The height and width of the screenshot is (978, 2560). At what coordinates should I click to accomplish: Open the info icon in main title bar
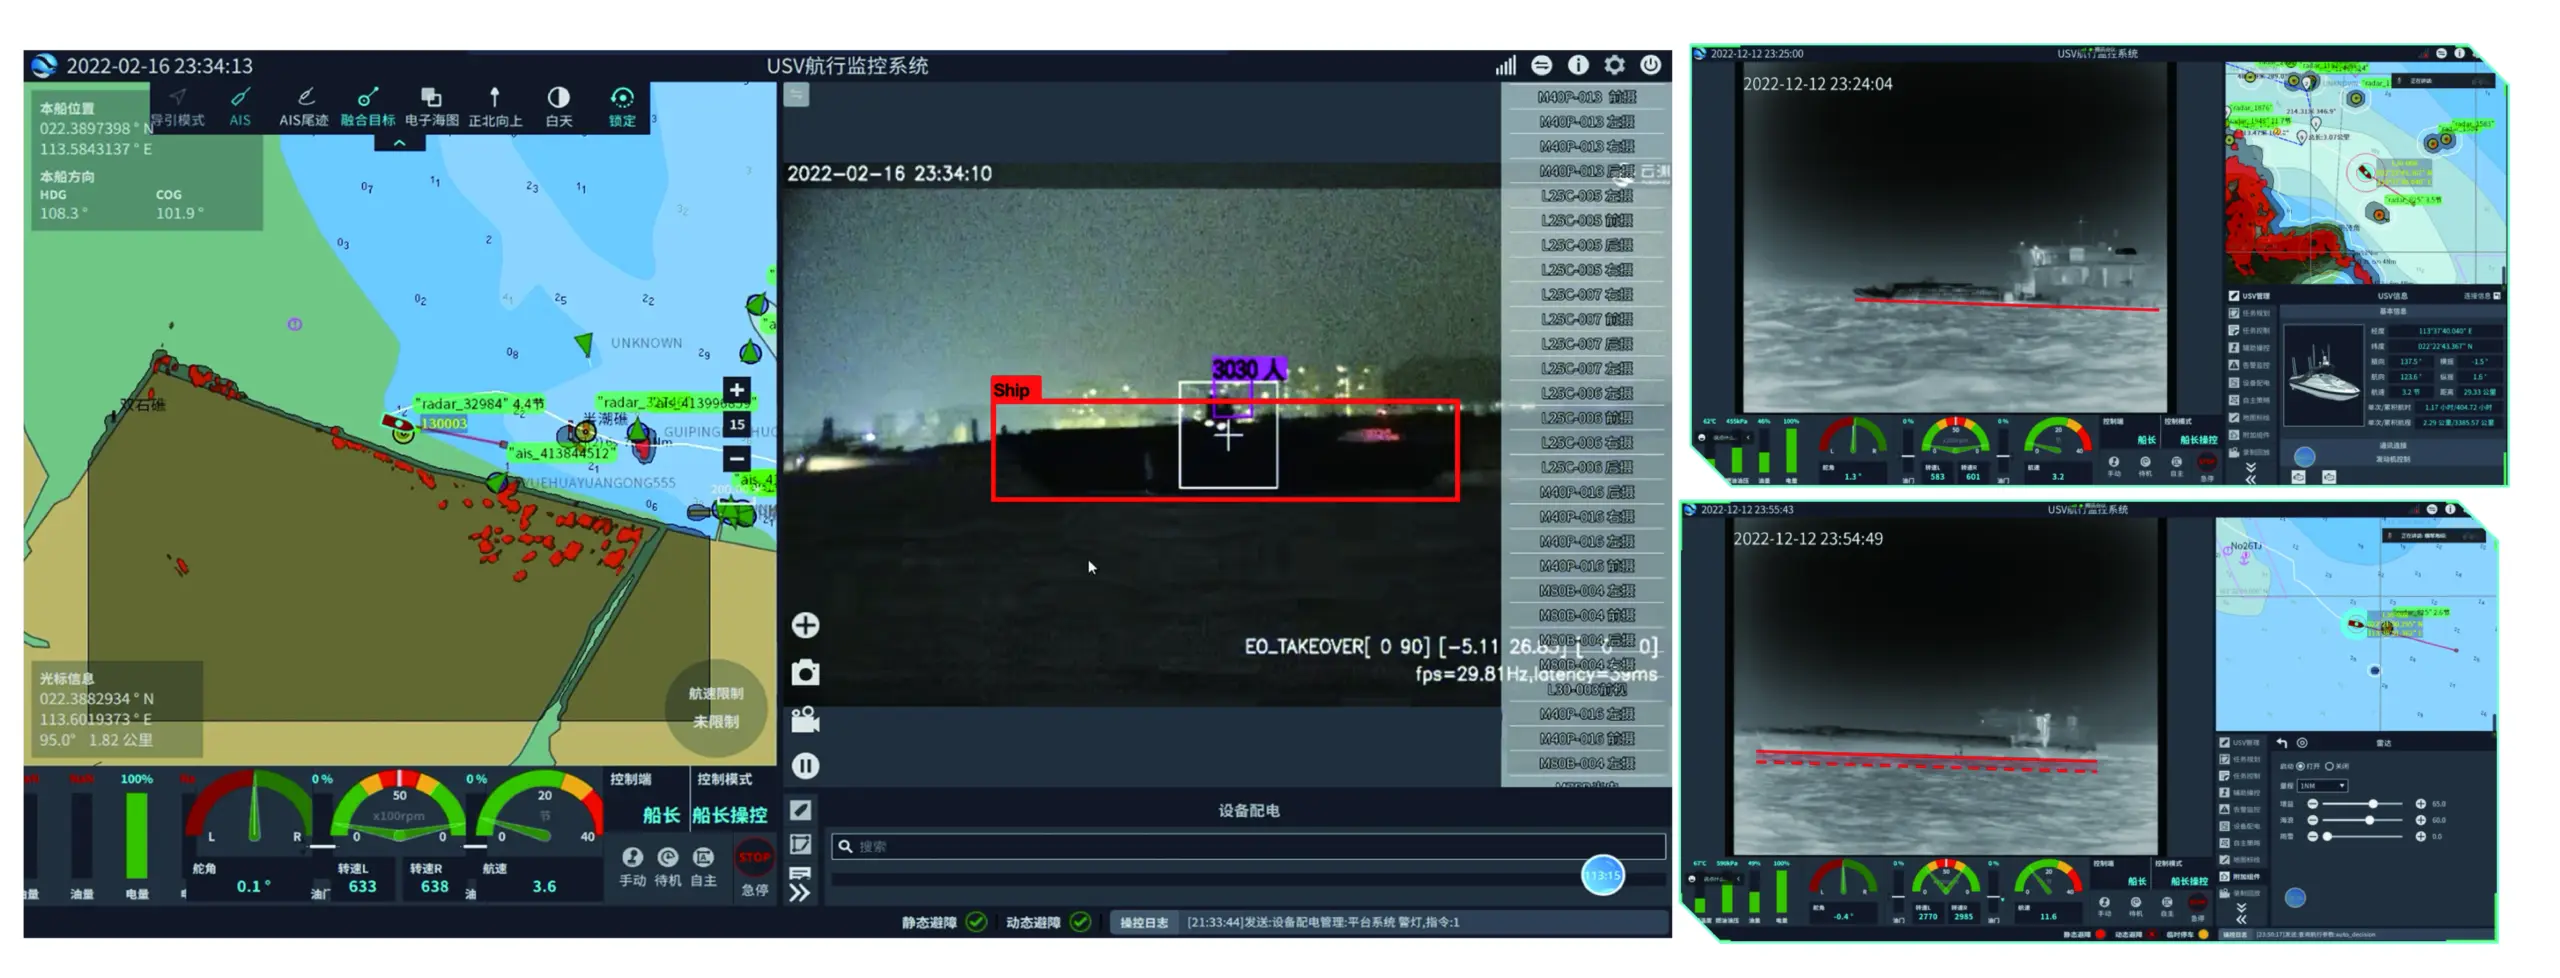(x=1578, y=65)
